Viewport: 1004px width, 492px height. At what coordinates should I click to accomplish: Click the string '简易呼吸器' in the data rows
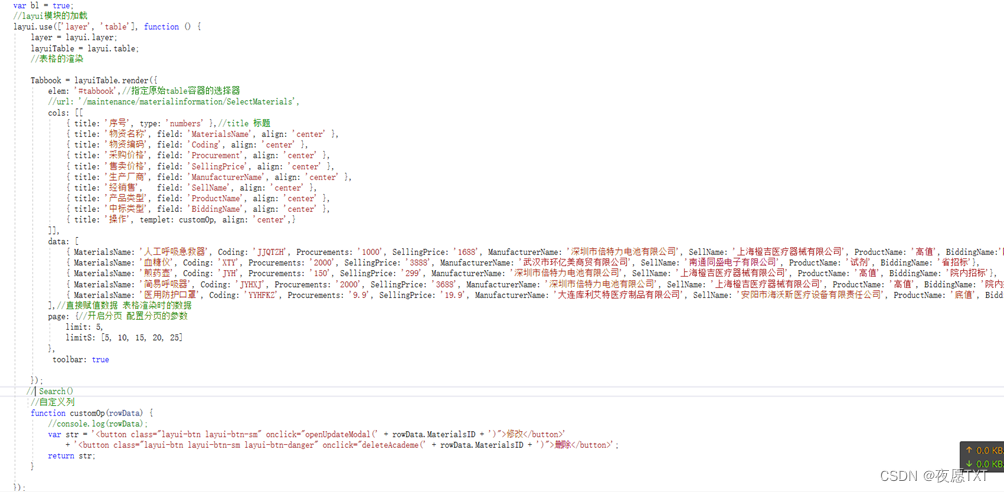tap(166, 284)
